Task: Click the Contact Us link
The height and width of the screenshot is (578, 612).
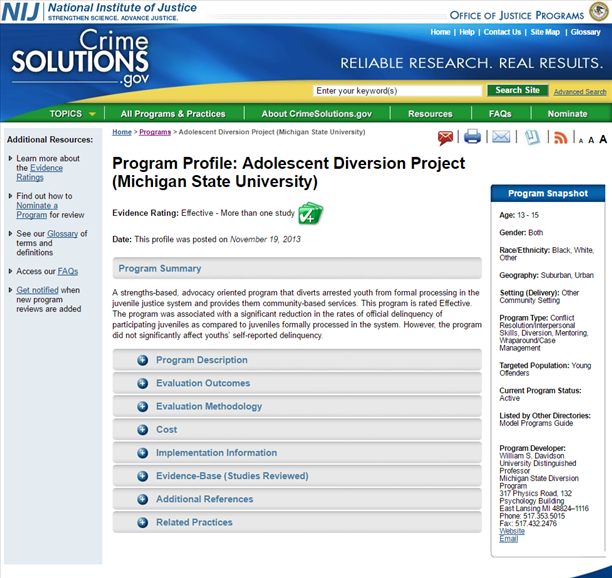Action: click(x=502, y=32)
